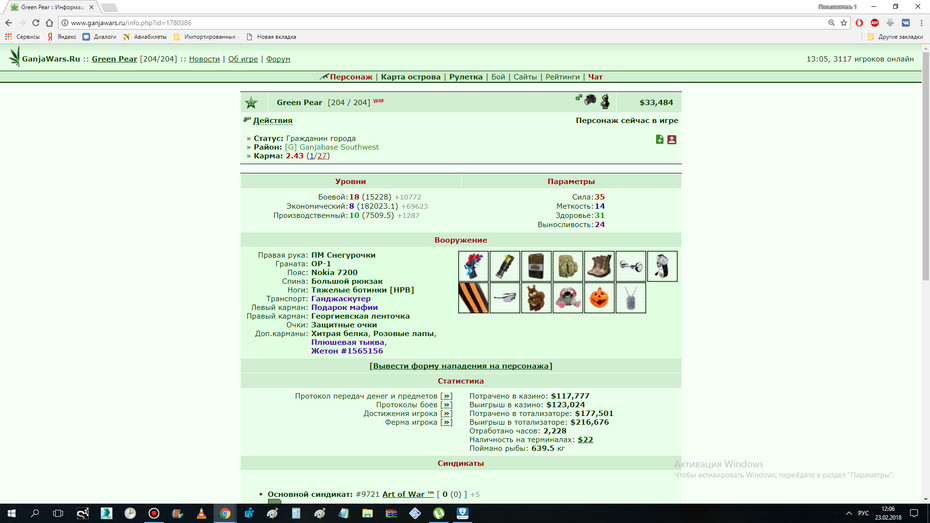Open the Форум link
This screenshot has height=523, width=930.
(278, 59)
